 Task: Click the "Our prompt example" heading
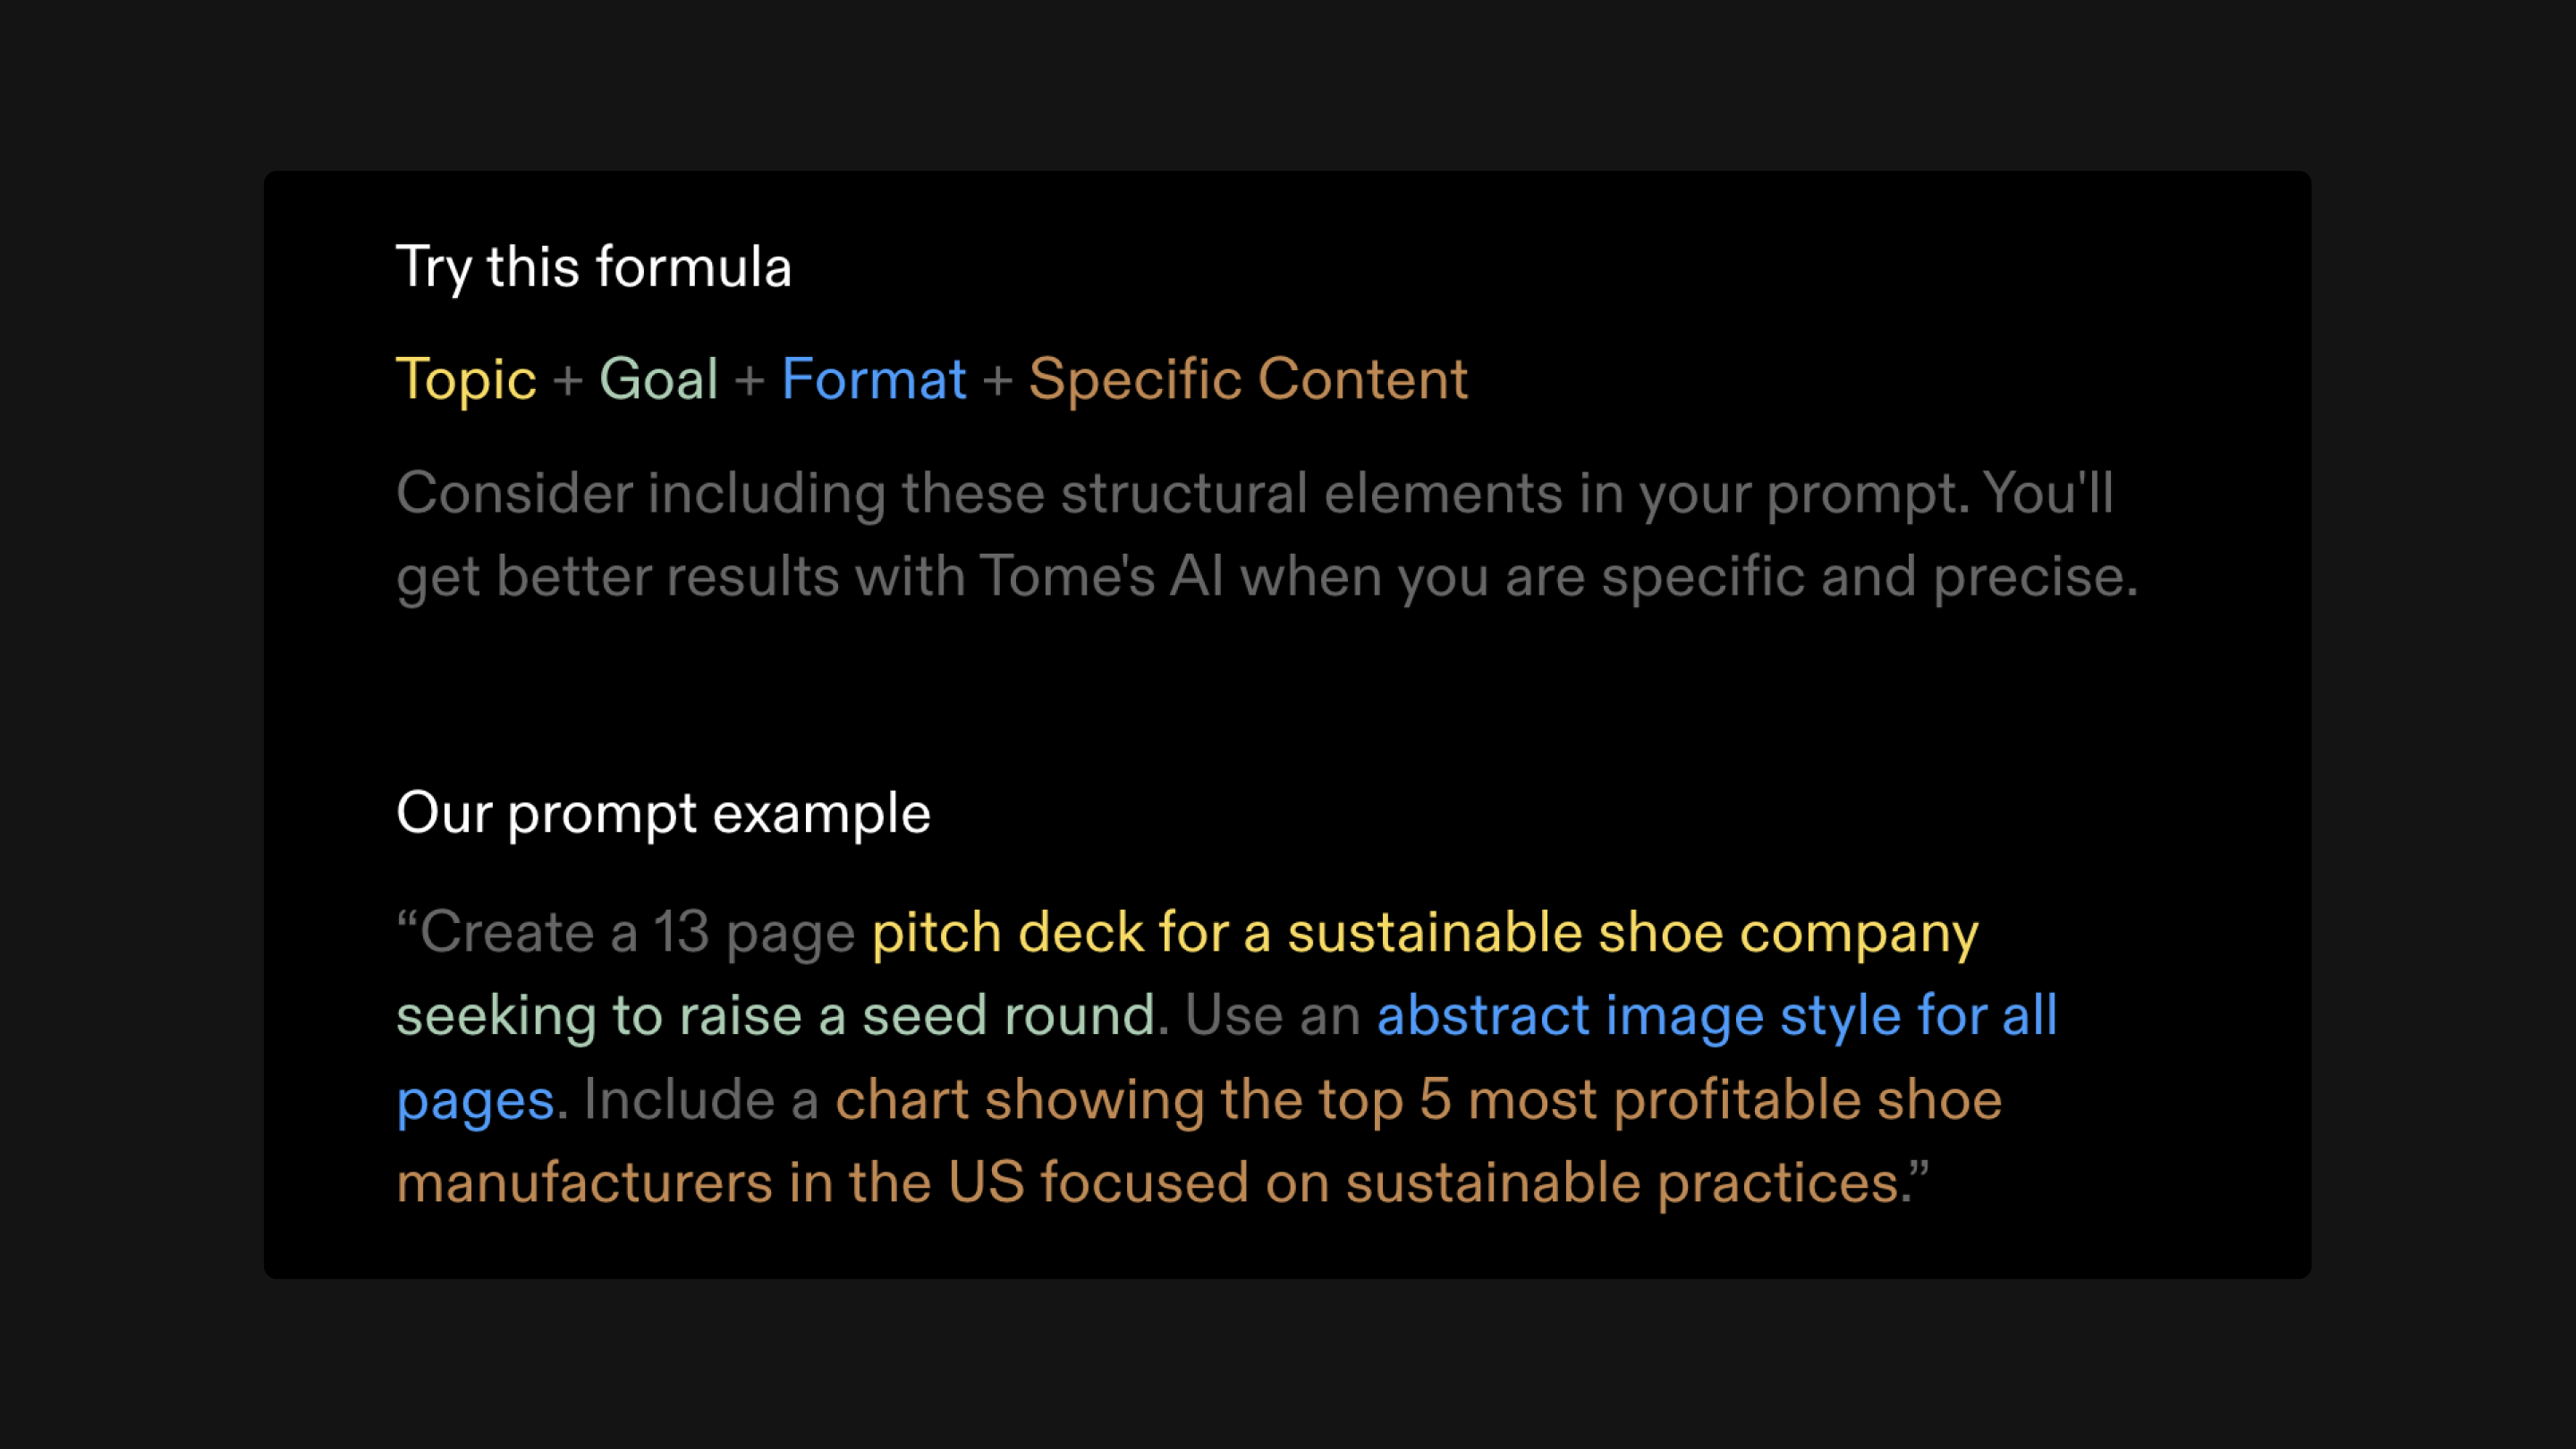coord(663,814)
